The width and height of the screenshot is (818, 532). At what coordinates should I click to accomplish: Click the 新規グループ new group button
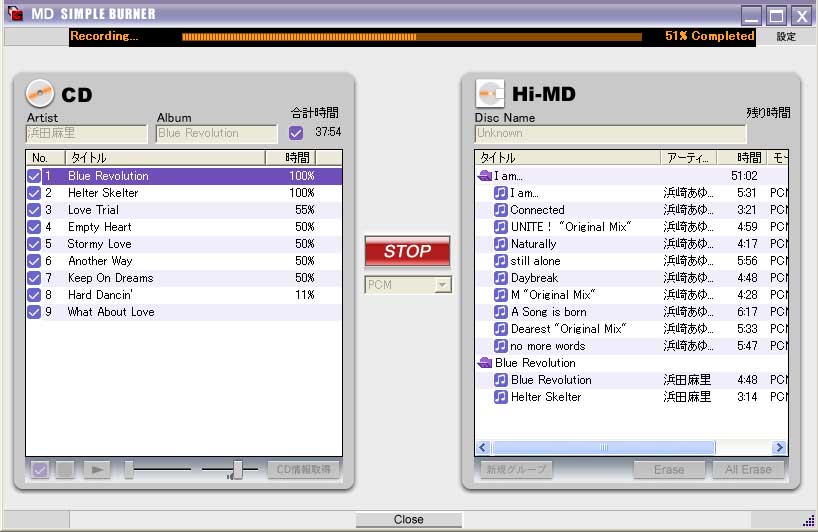point(516,469)
